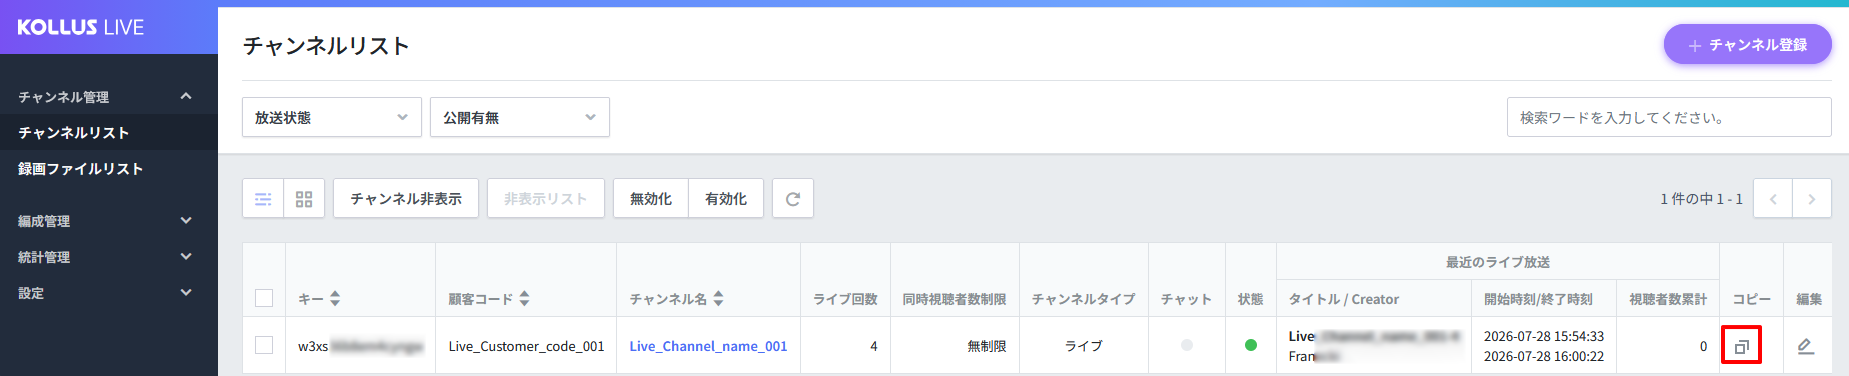Switch to grid view layout icon
This screenshot has height=376, width=1849.
(304, 199)
